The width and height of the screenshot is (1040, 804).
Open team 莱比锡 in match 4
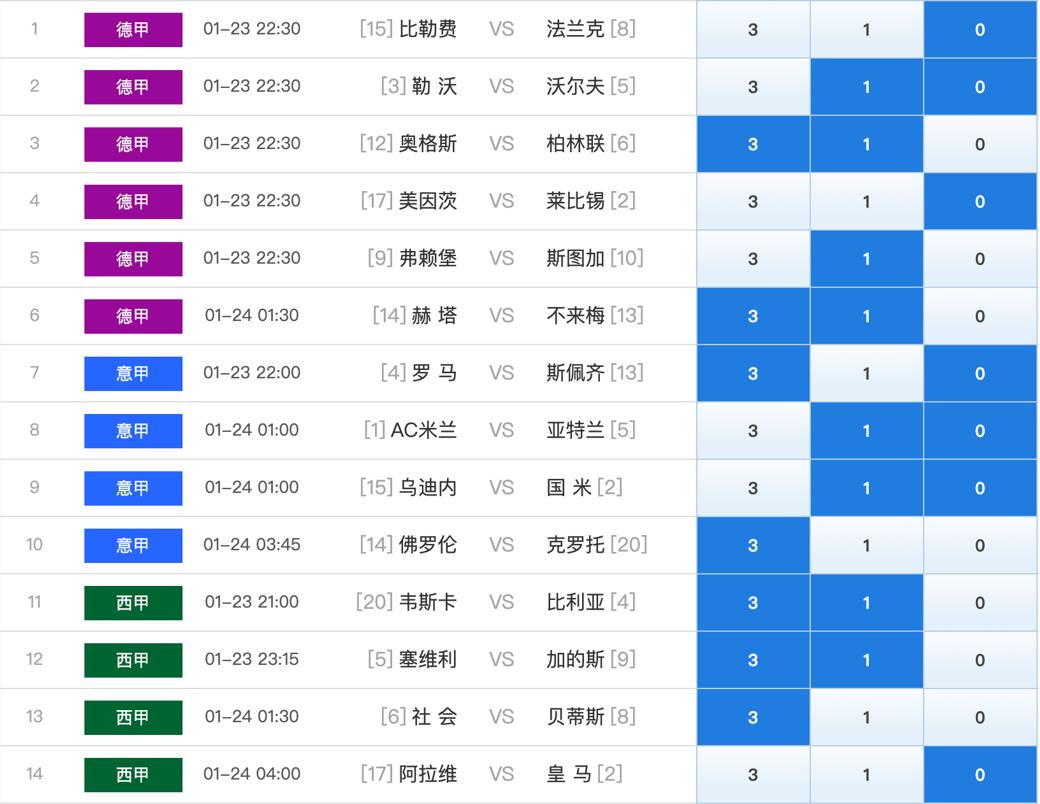coord(575,200)
